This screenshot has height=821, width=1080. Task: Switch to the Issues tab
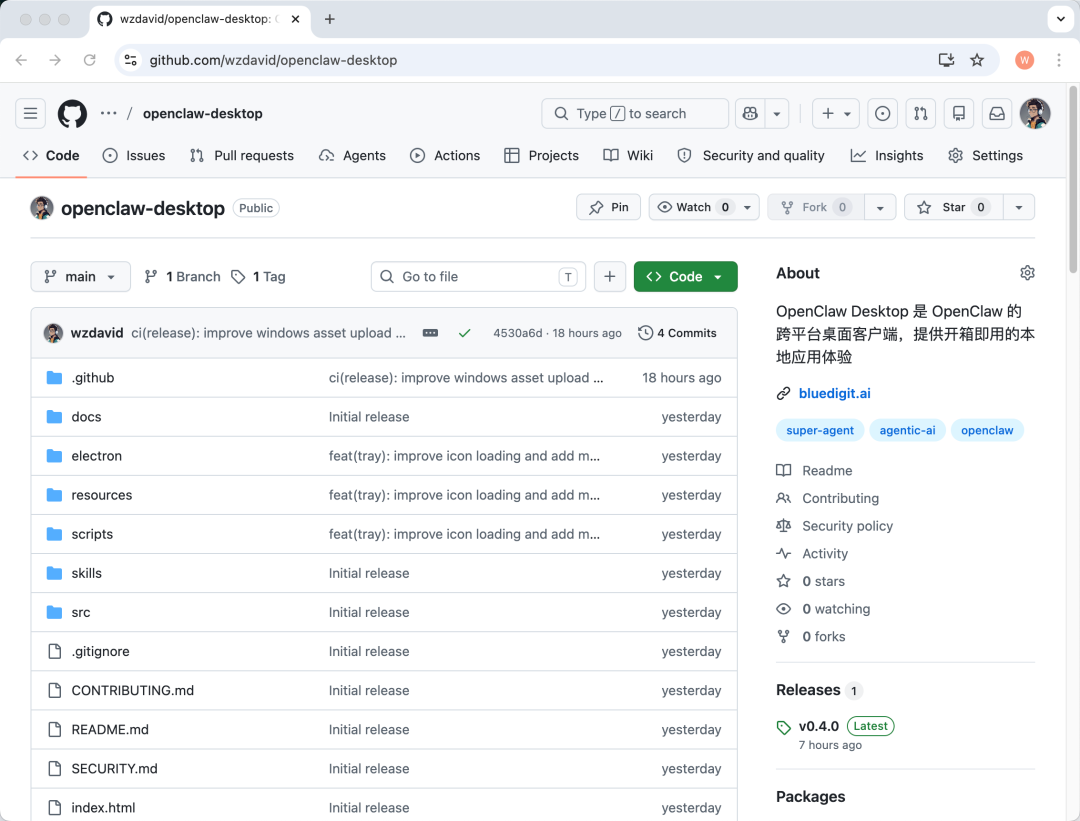click(134, 156)
